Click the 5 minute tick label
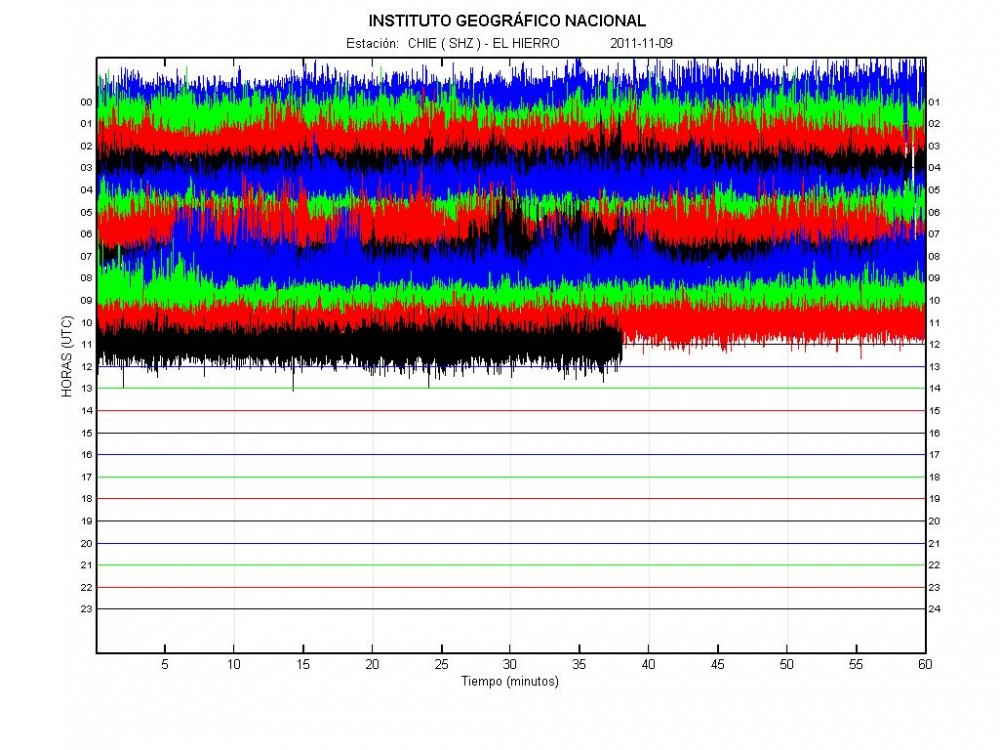Image resolution: width=1000 pixels, height=750 pixels. [x=165, y=664]
